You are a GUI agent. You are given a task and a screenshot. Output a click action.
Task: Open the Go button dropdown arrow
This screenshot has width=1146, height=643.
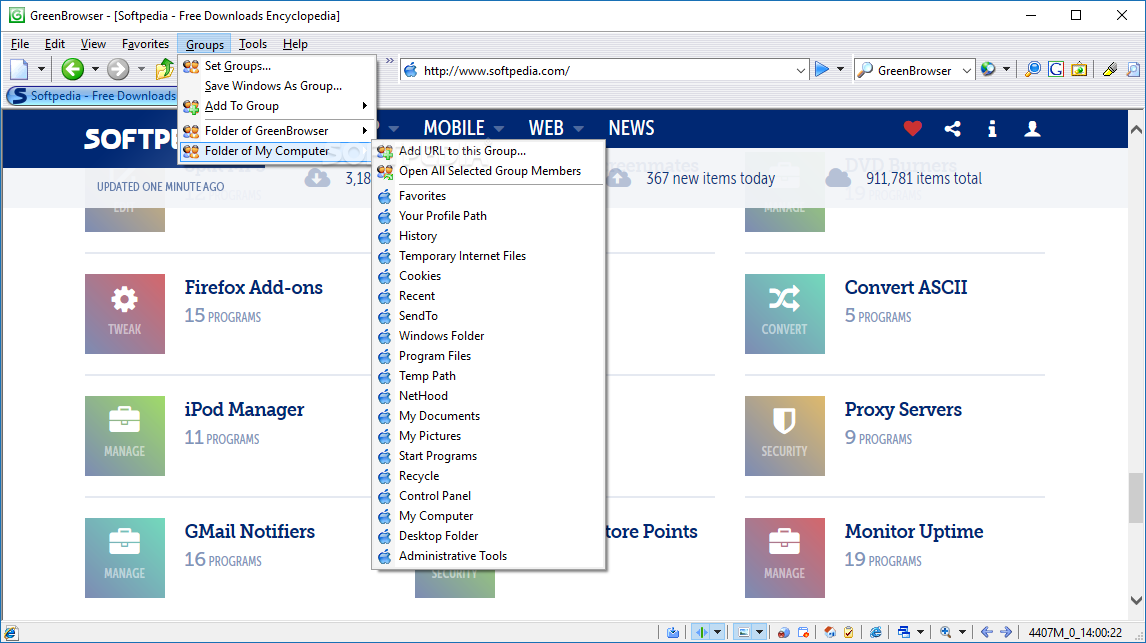tap(840, 70)
